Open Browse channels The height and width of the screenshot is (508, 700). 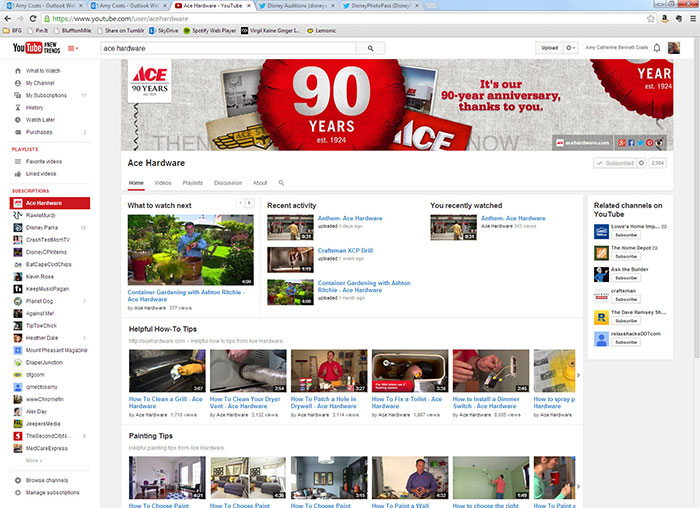46,480
